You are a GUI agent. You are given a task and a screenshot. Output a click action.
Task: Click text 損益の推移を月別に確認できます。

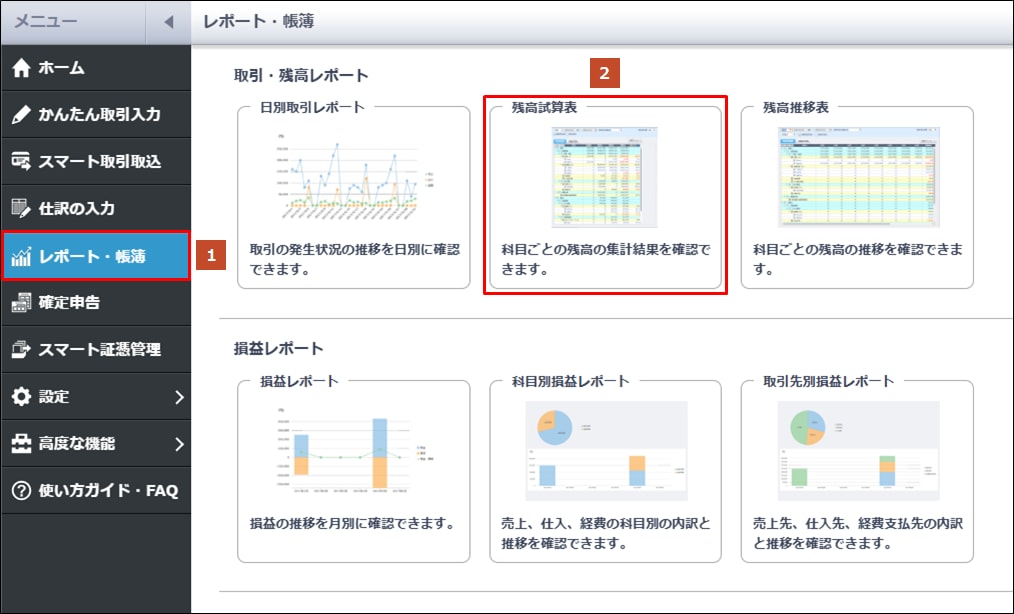pyautogui.click(x=352, y=523)
